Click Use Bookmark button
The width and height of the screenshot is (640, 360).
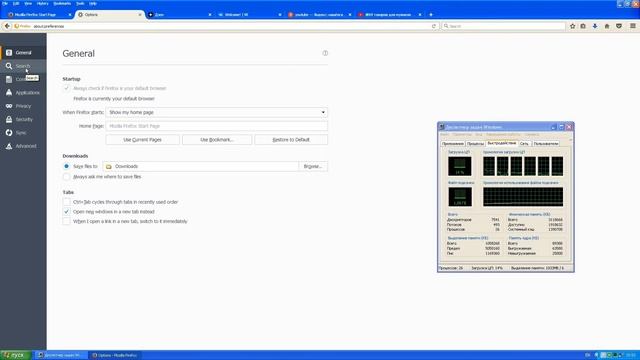coord(217,140)
